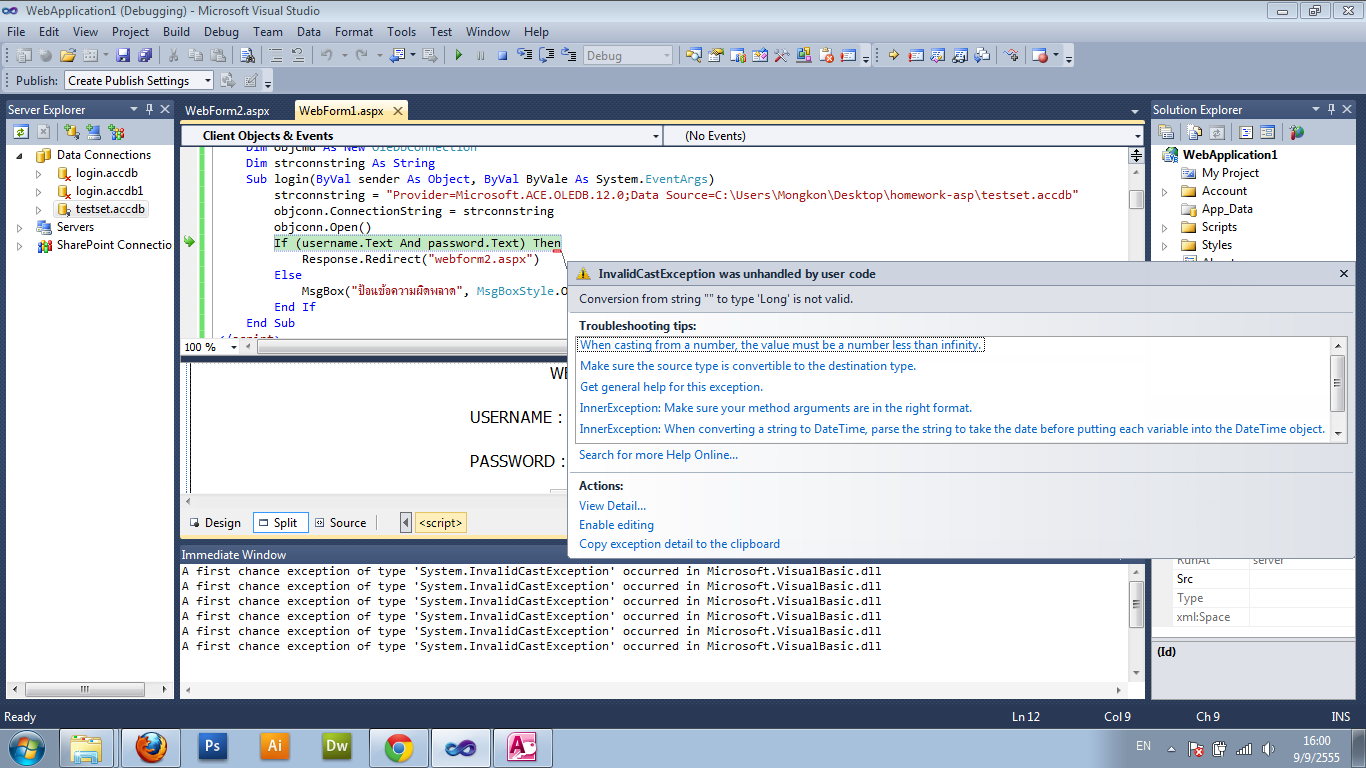Image resolution: width=1366 pixels, height=768 pixels.
Task: Open Firefox from the taskbar
Action: (151, 746)
